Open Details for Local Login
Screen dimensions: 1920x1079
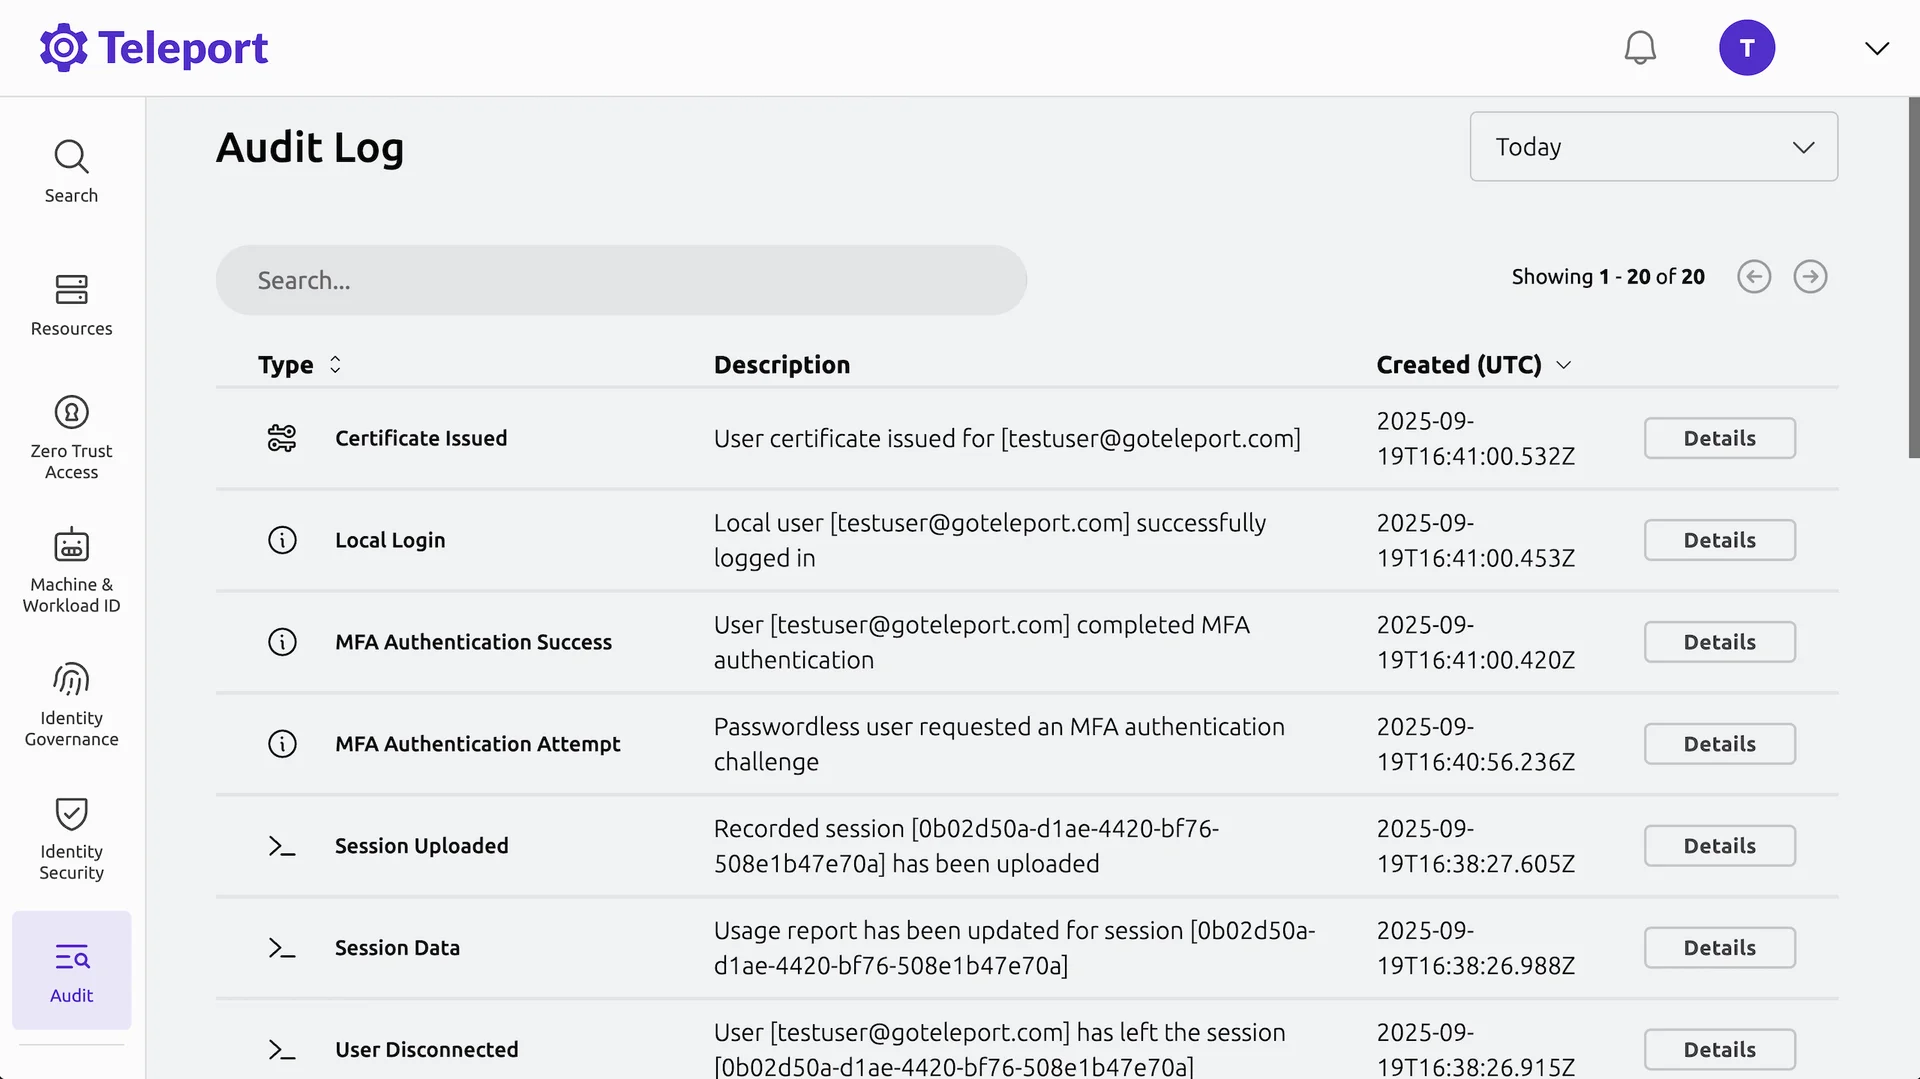pyautogui.click(x=1720, y=540)
